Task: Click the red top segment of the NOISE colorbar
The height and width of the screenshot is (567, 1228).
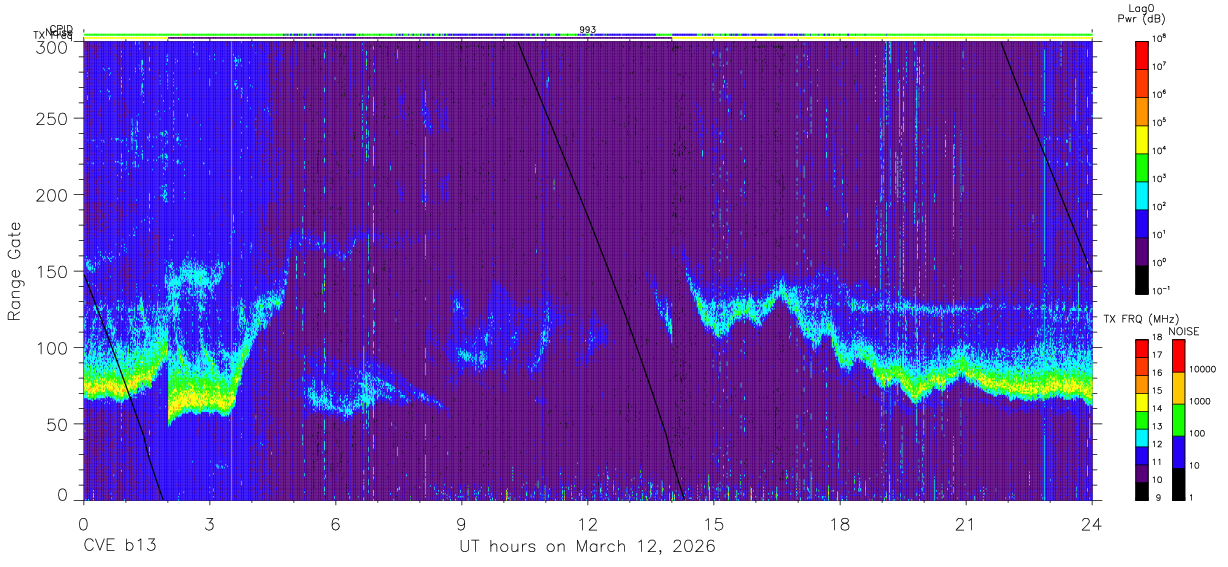Action: pos(1177,355)
